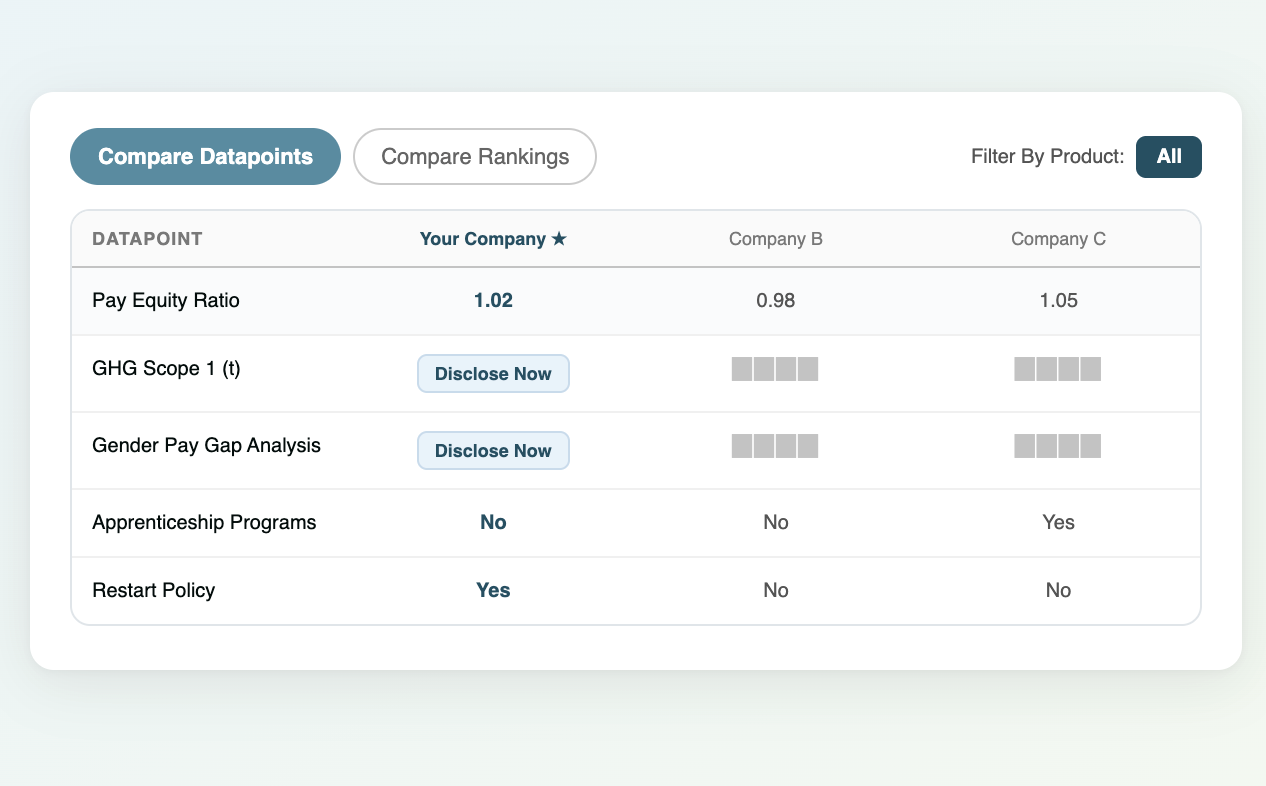The width and height of the screenshot is (1266, 786).
Task: Click Company C's Yes for Apprenticeship Programs
Action: (1058, 522)
